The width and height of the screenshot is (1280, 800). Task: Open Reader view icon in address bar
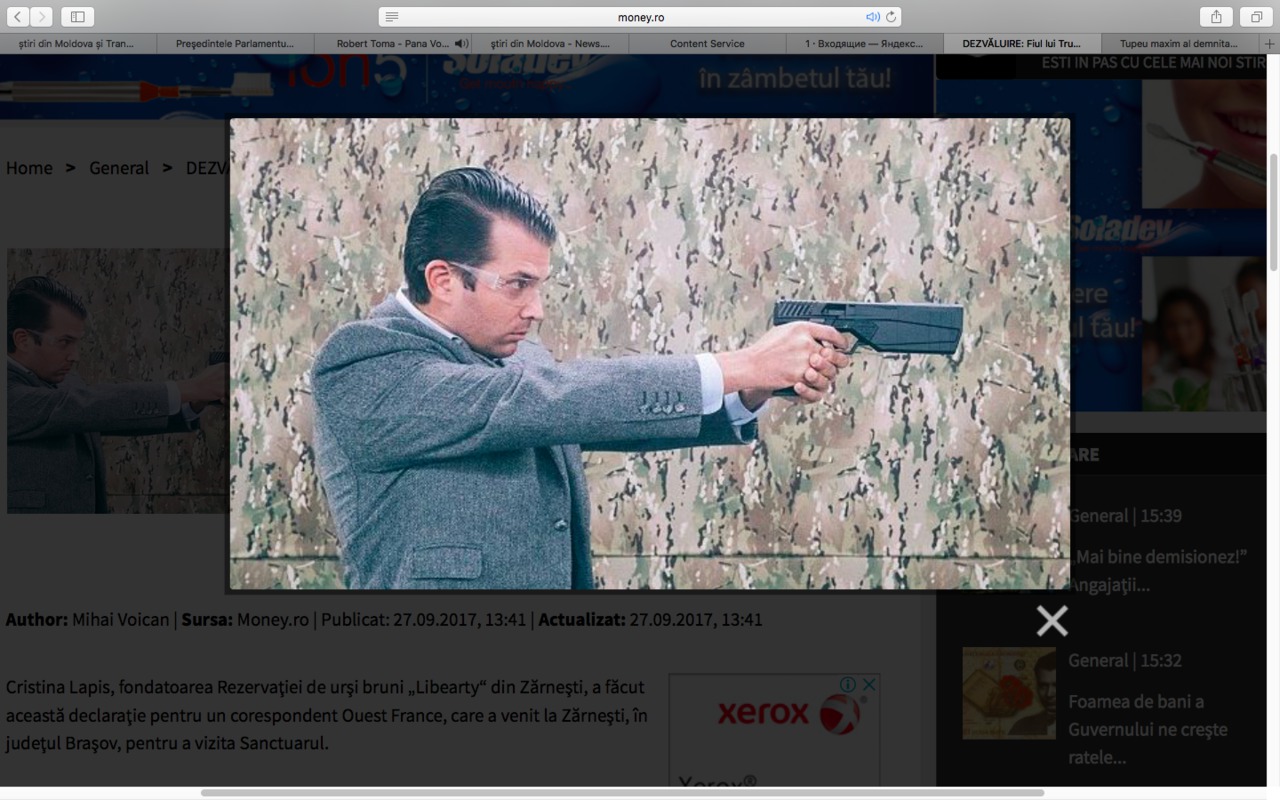click(x=392, y=17)
